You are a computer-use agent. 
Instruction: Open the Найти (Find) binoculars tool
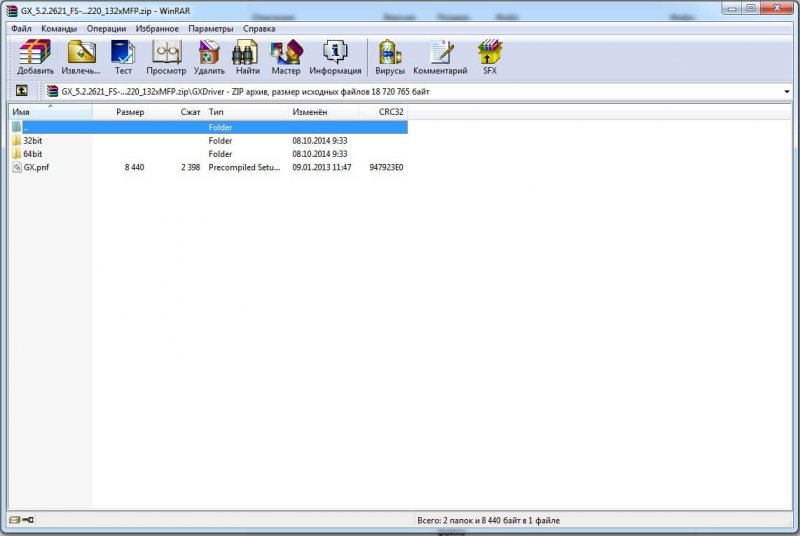coord(247,57)
